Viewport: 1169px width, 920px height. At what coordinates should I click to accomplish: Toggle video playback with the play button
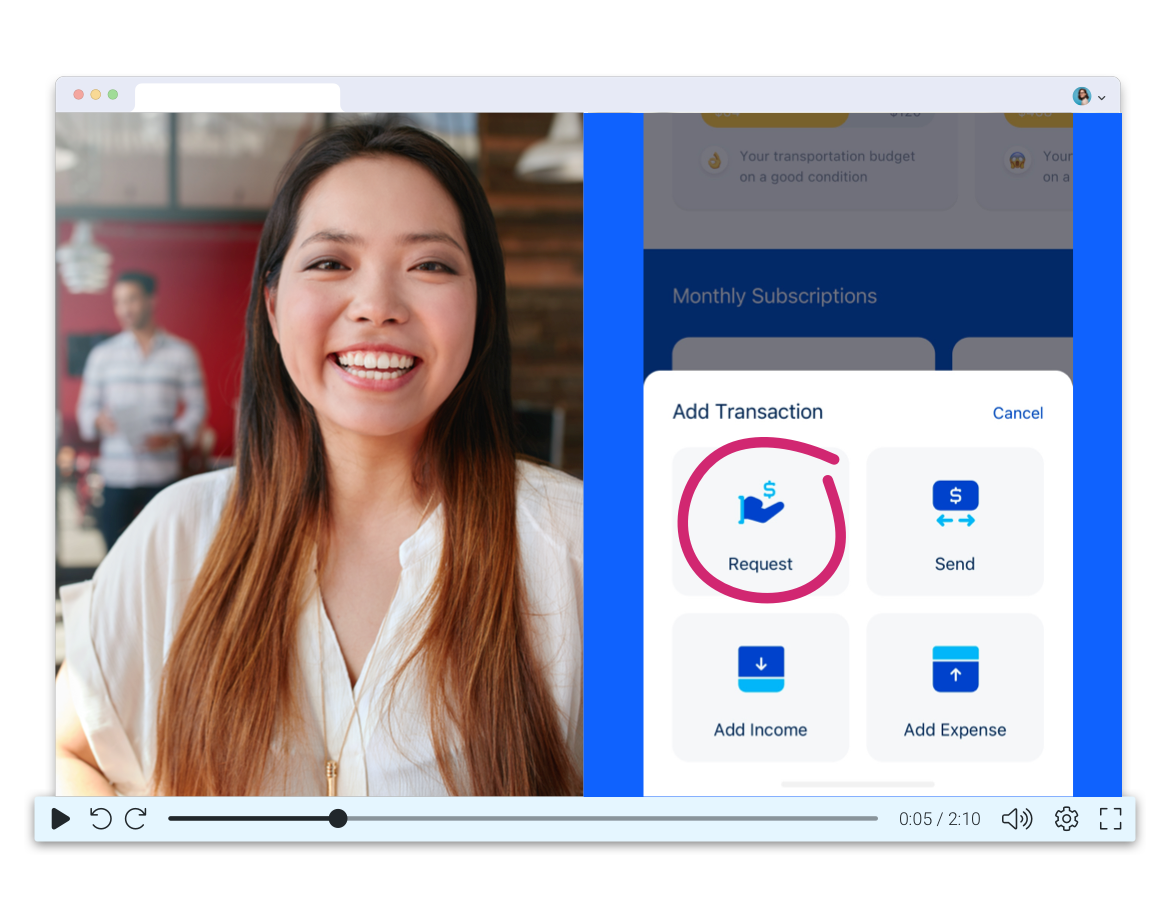60,819
